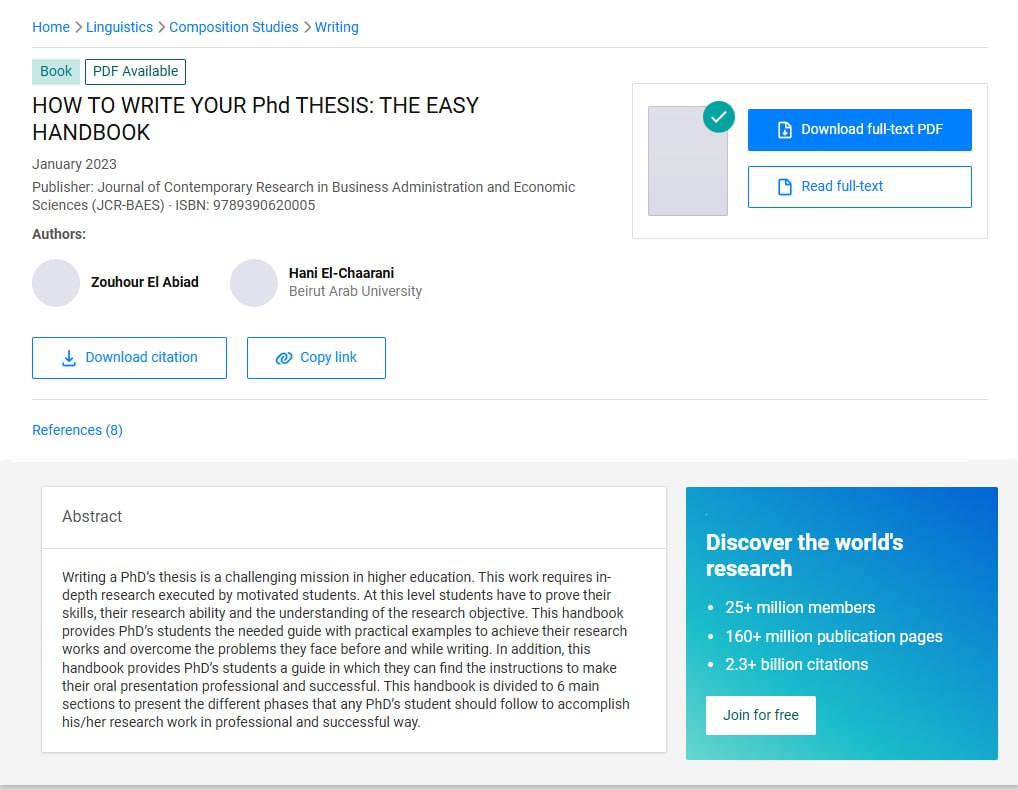Open the Linguistics breadcrumb link
The image size is (1018, 790).
coord(120,27)
